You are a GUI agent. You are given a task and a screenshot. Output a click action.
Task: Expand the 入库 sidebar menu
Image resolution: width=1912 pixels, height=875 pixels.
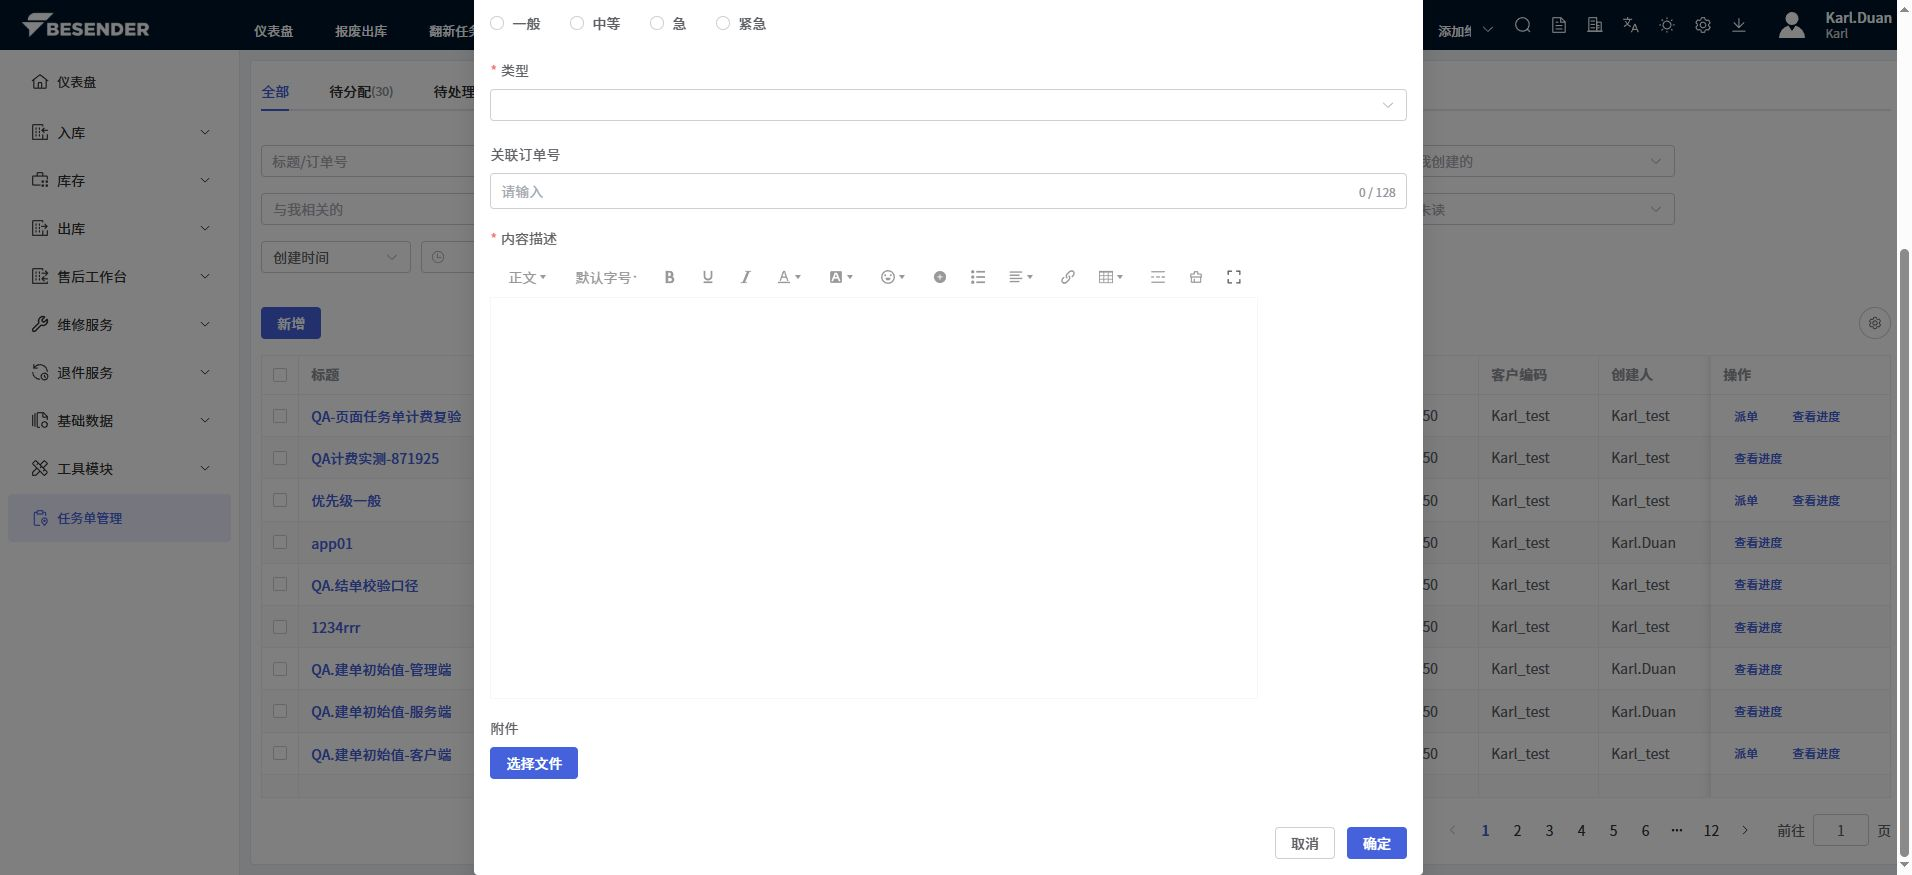pos(120,132)
